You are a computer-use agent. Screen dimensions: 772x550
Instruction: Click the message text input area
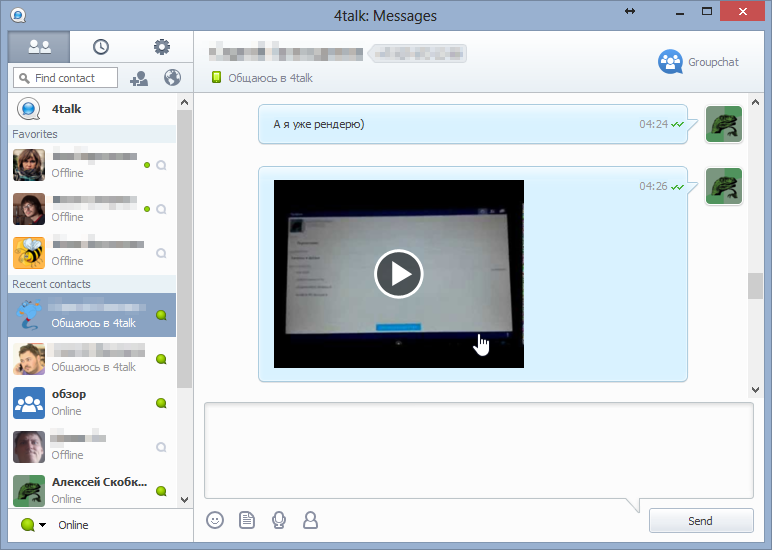(478, 448)
